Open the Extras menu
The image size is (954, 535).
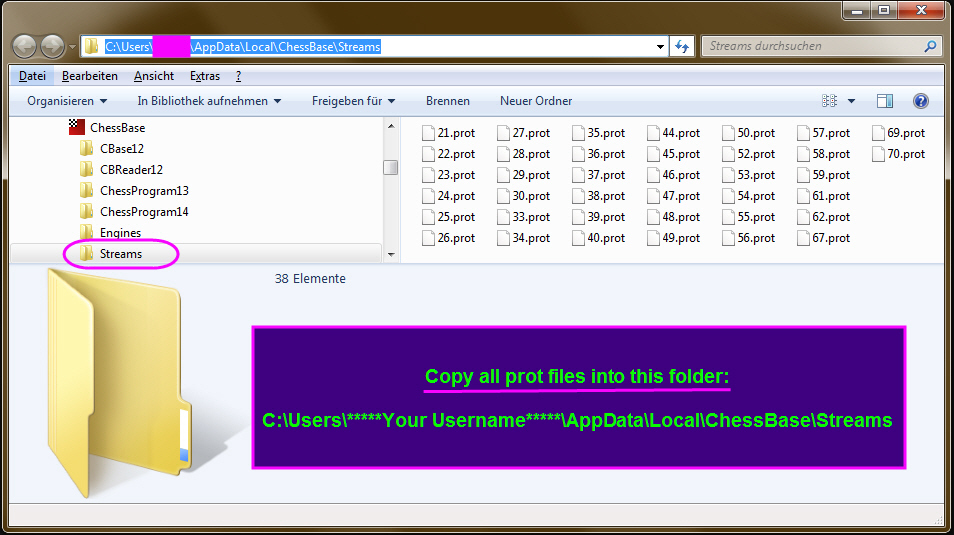[204, 76]
